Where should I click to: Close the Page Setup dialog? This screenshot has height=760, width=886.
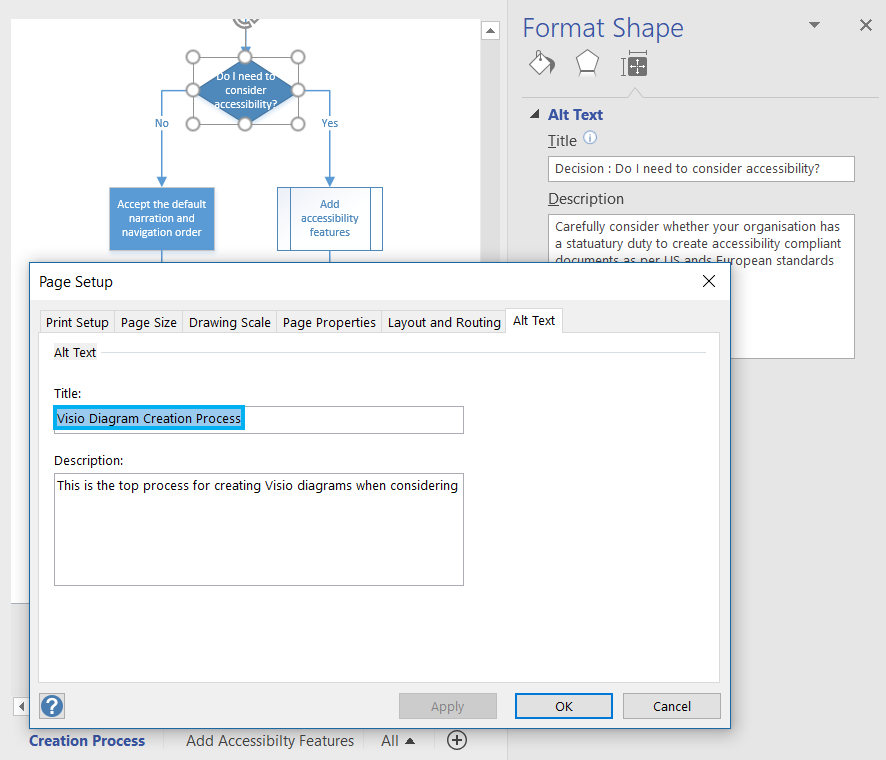coord(709,281)
